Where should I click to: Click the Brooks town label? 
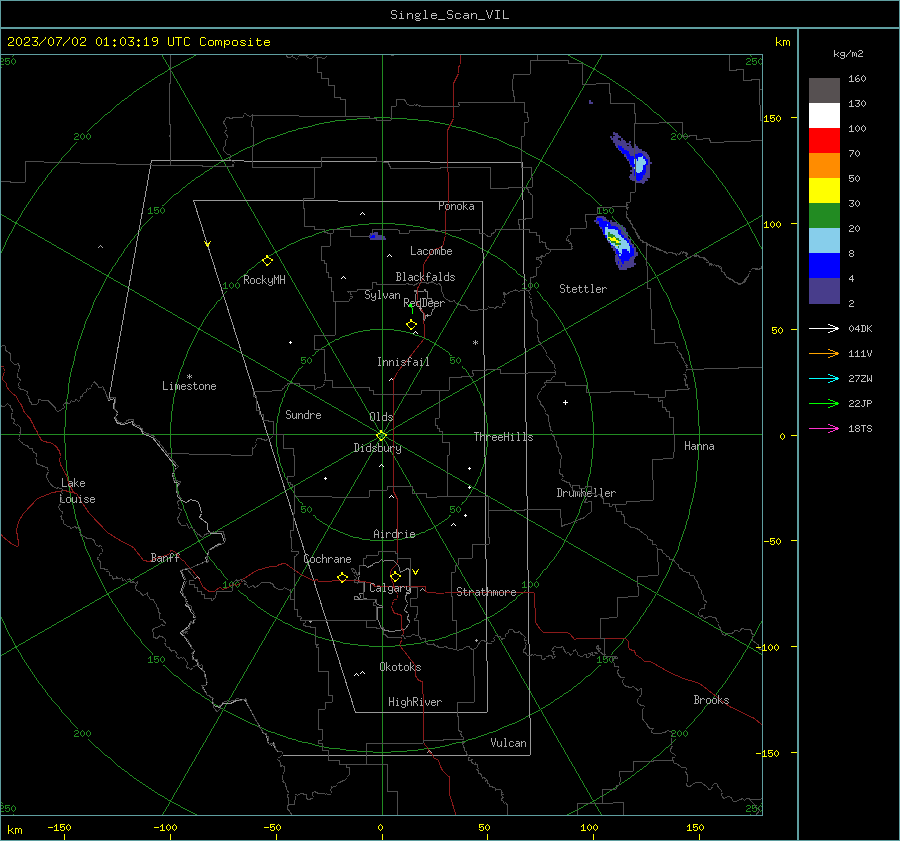(711, 700)
